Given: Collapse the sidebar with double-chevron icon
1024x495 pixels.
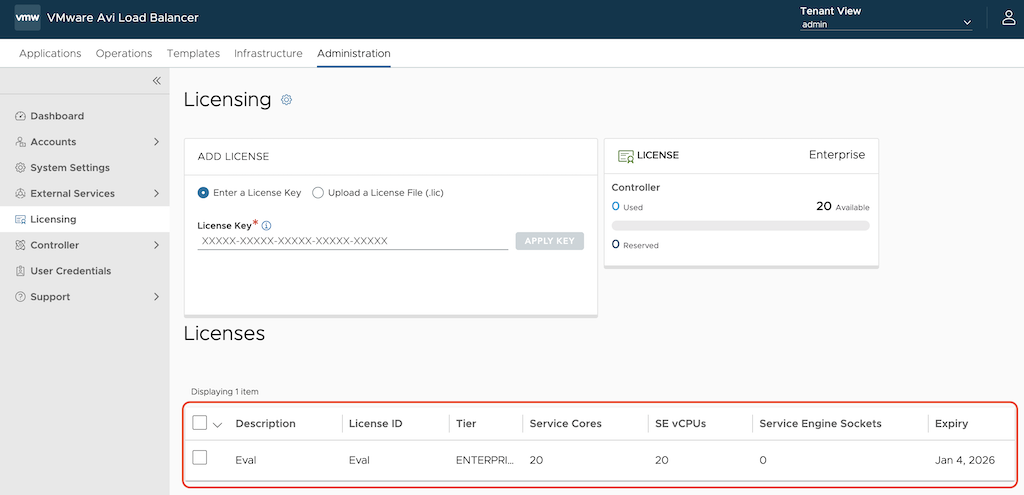Looking at the screenshot, I should point(157,81).
